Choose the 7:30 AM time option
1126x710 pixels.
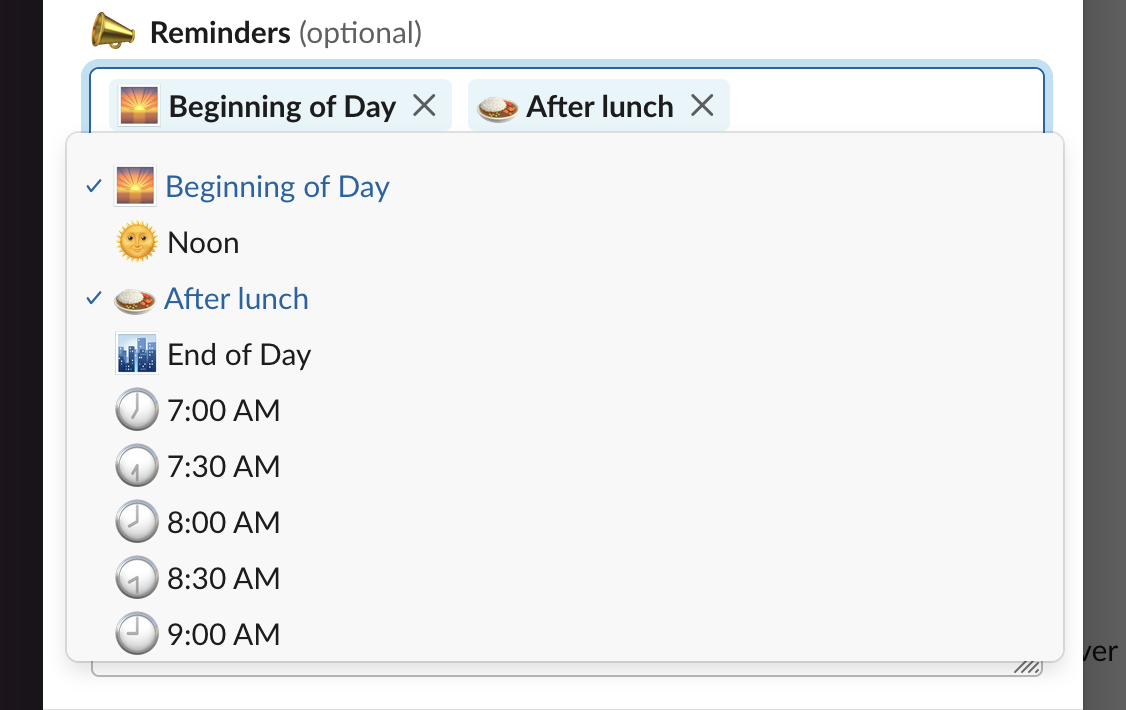(223, 467)
